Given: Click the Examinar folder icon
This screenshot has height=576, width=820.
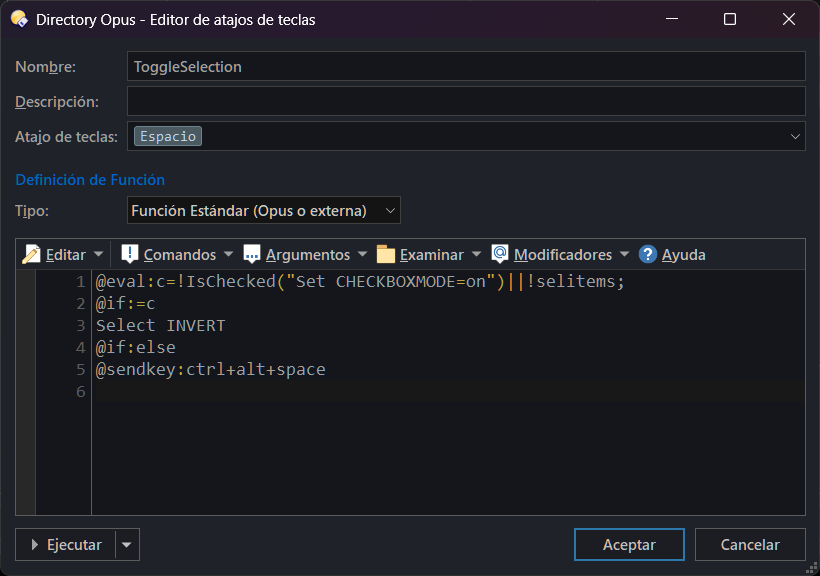Looking at the screenshot, I should (385, 254).
